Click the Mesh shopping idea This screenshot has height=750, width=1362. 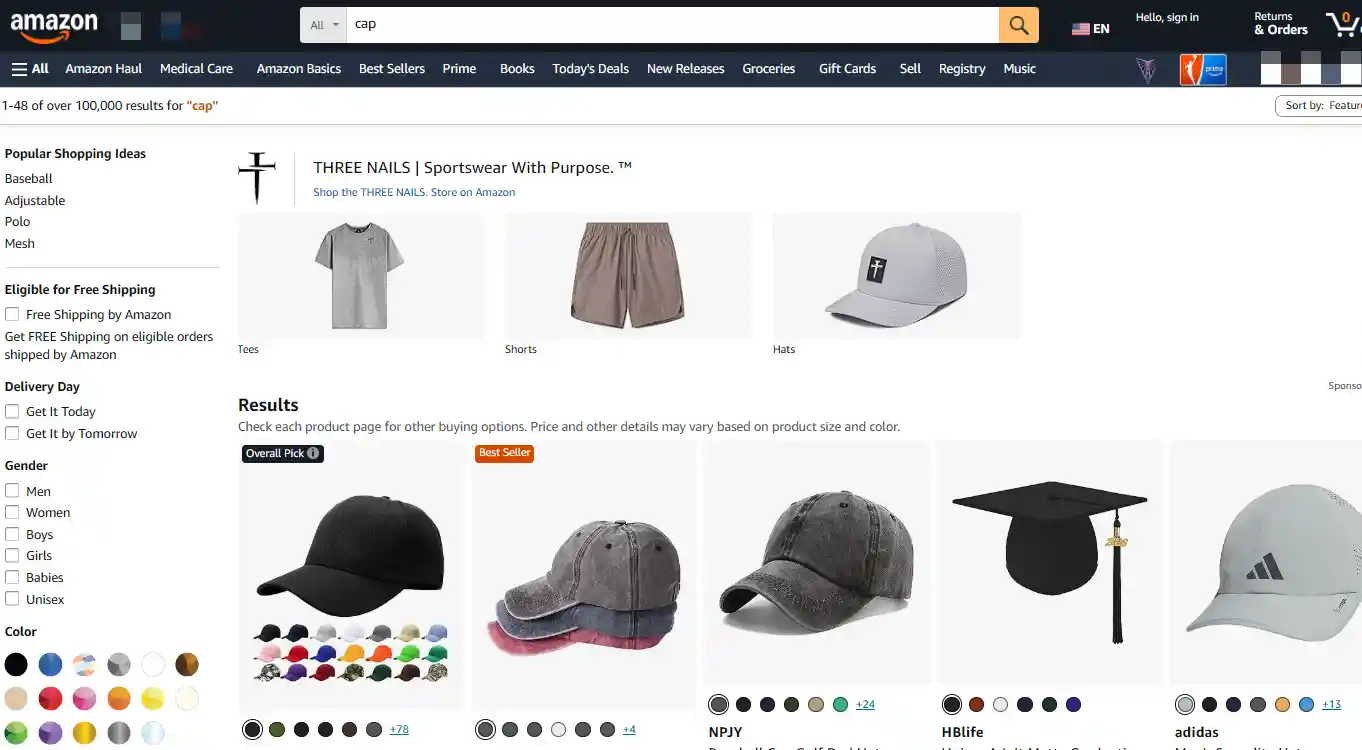pos(20,244)
